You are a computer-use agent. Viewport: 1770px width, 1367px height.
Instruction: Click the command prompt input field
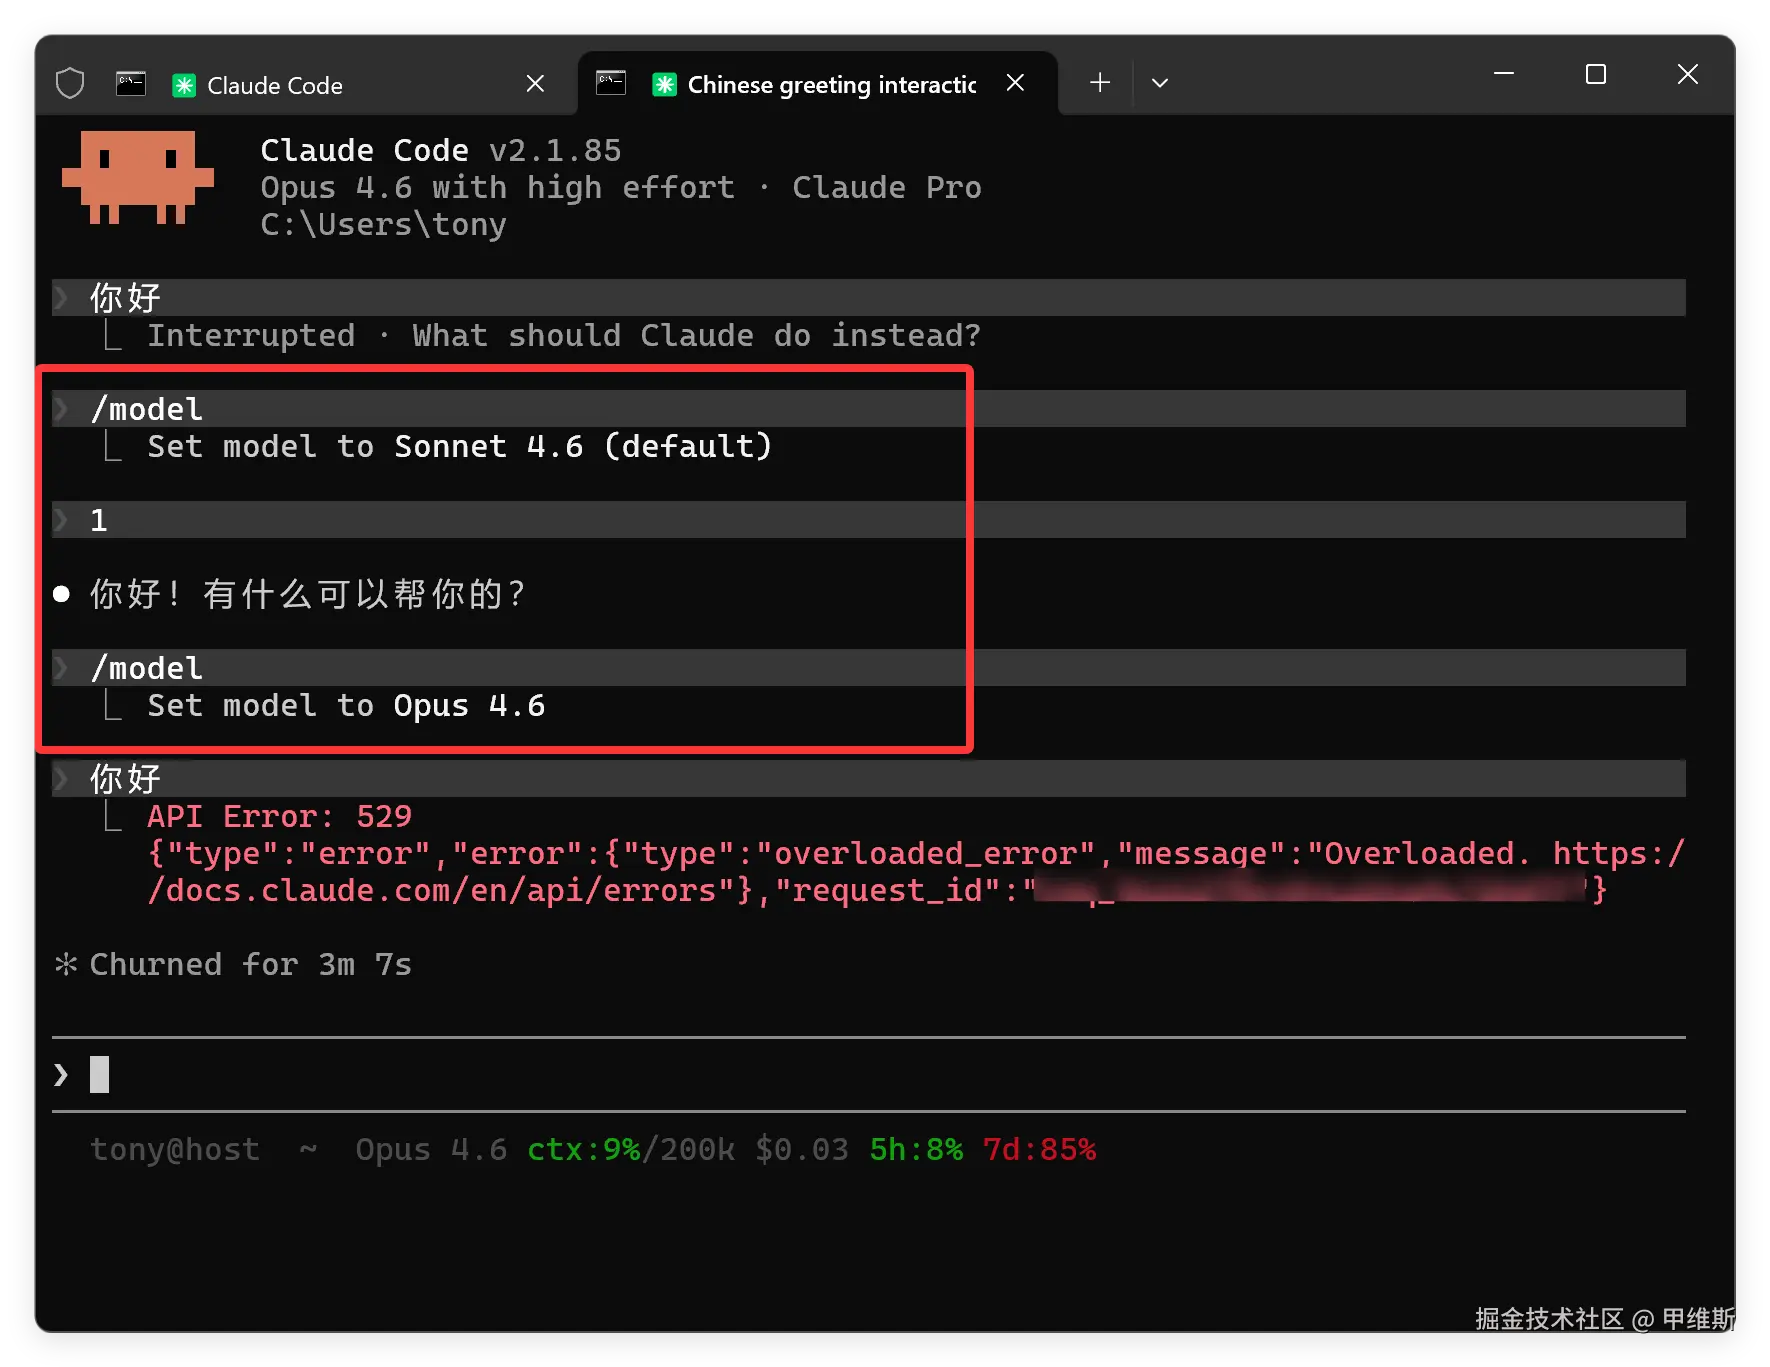(x=800, y=1075)
